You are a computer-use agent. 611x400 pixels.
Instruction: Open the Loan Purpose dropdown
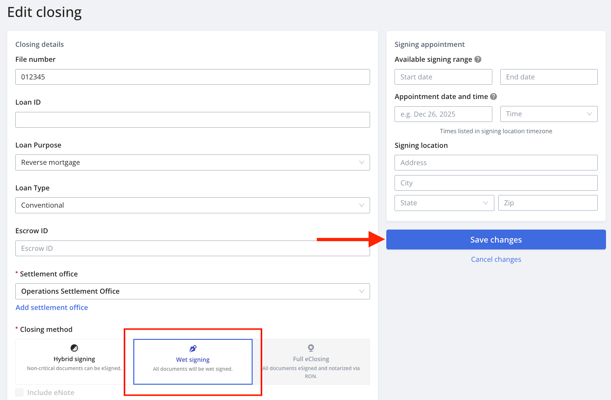192,162
